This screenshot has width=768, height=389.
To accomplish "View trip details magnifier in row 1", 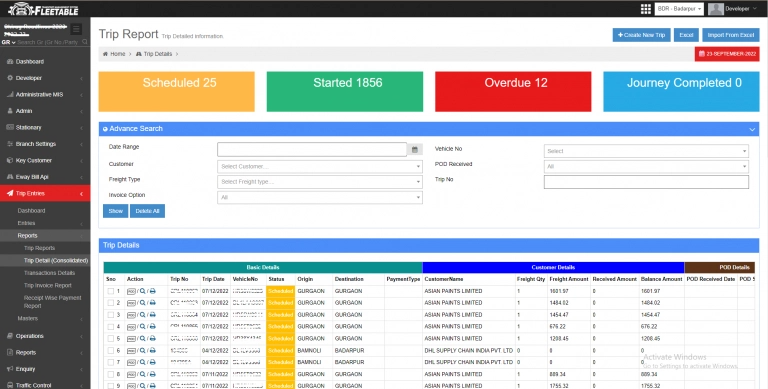I will pyautogui.click(x=143, y=291).
